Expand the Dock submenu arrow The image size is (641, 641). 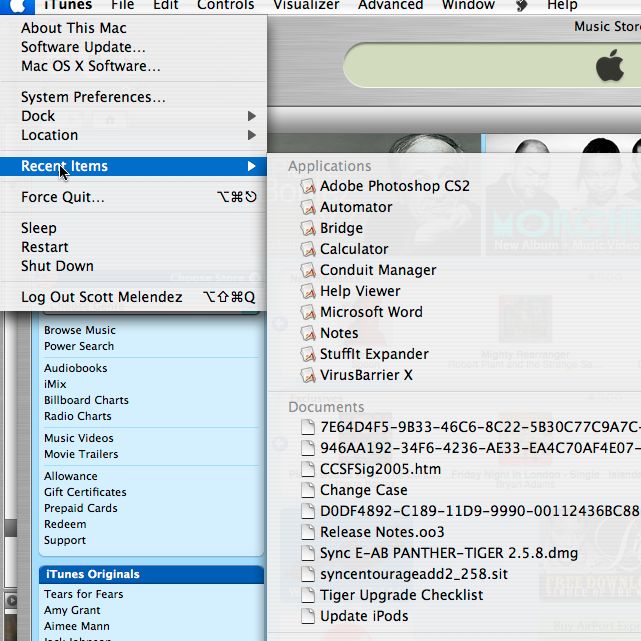point(252,117)
